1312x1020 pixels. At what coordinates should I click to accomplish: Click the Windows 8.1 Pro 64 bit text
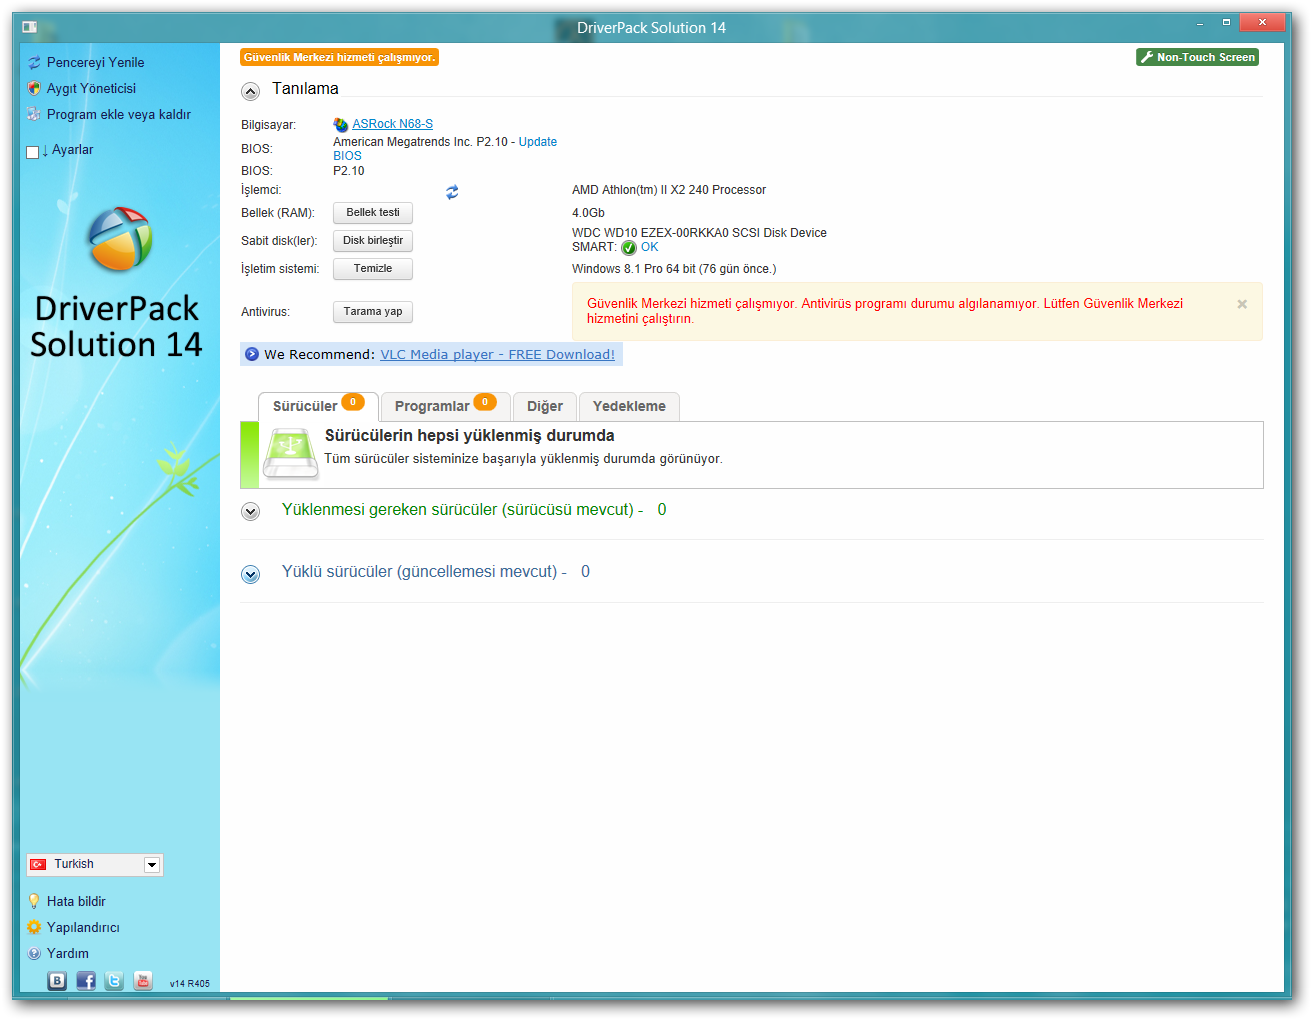click(674, 269)
